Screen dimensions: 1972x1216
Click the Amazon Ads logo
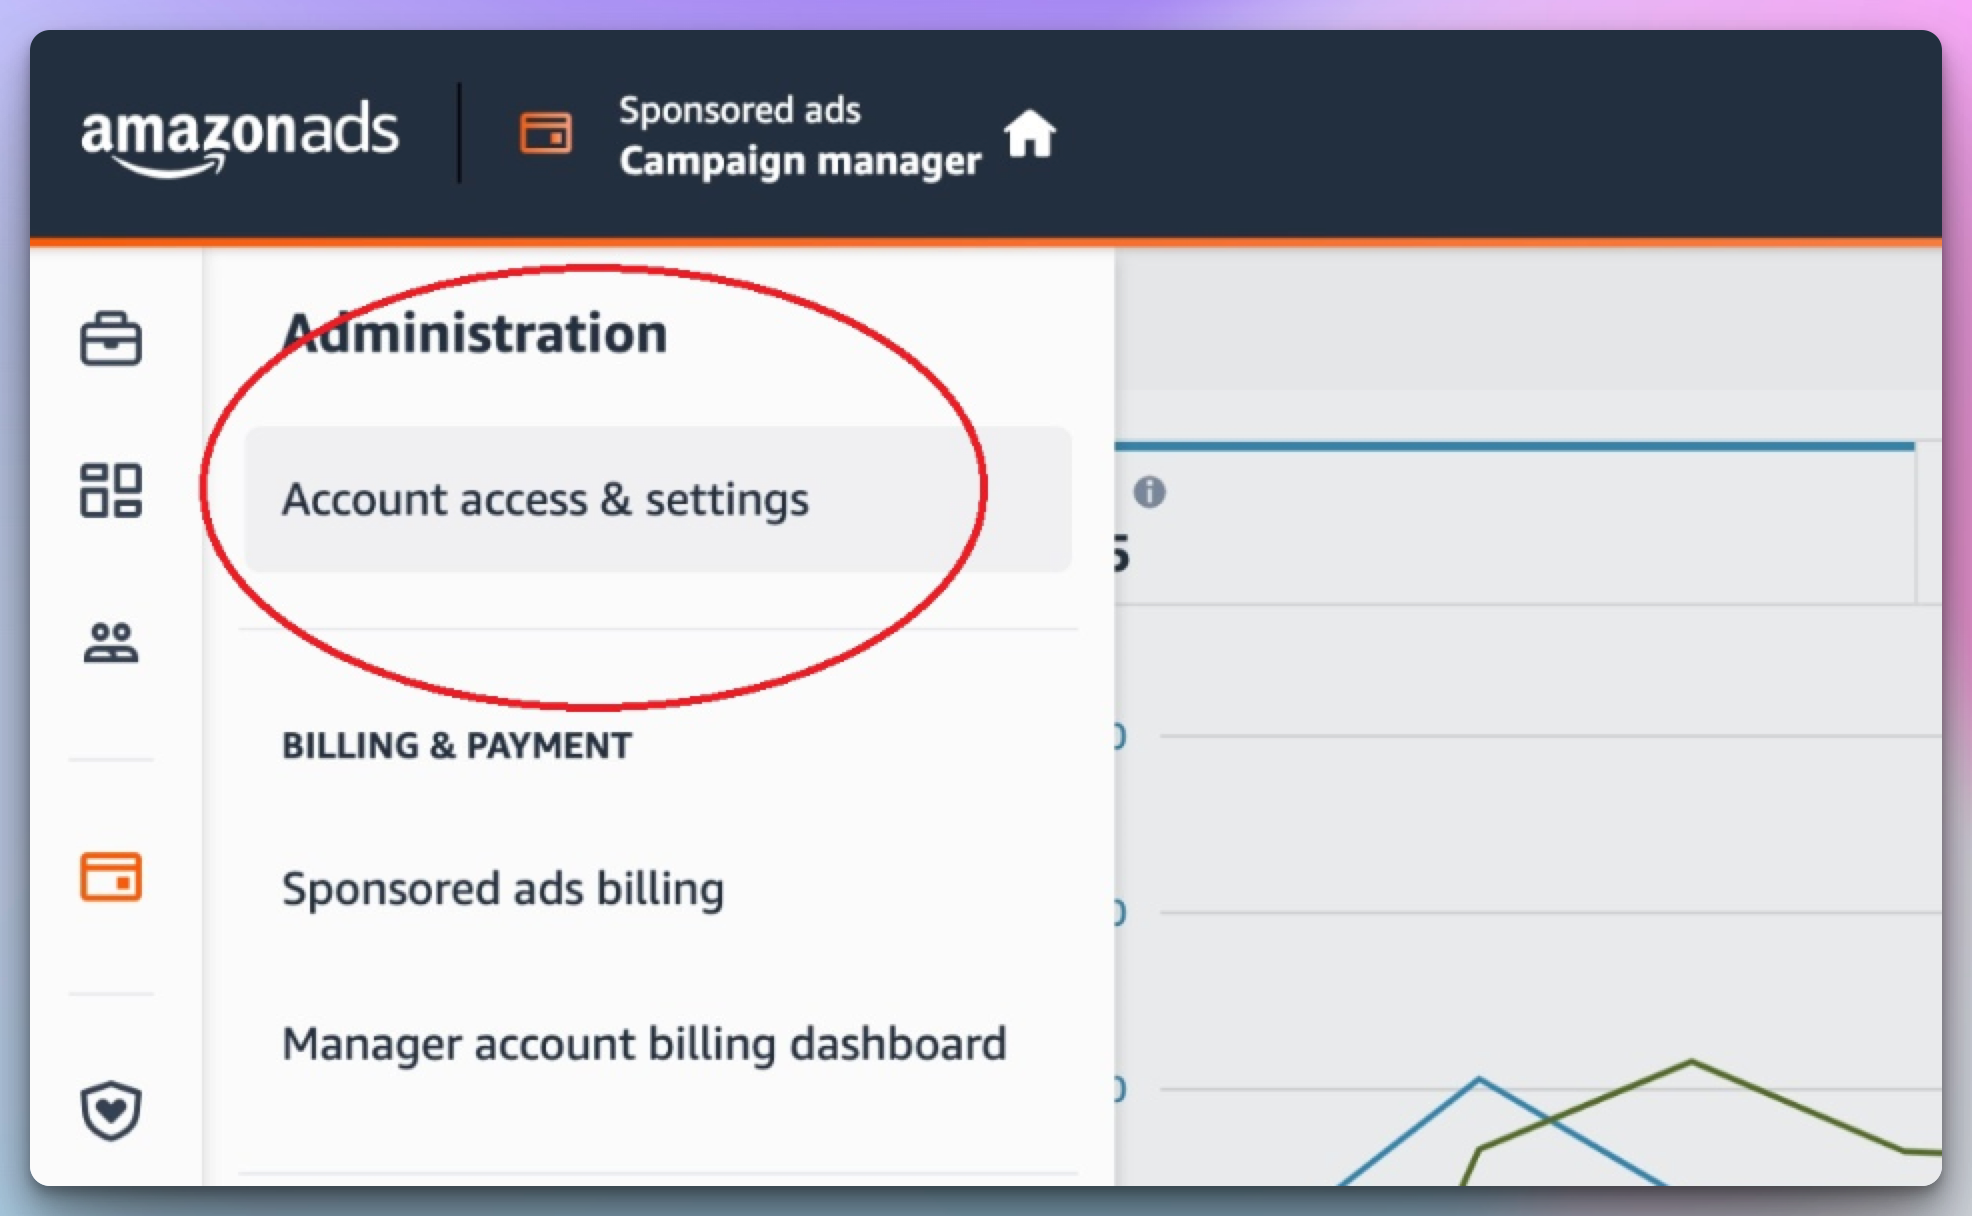pos(239,138)
